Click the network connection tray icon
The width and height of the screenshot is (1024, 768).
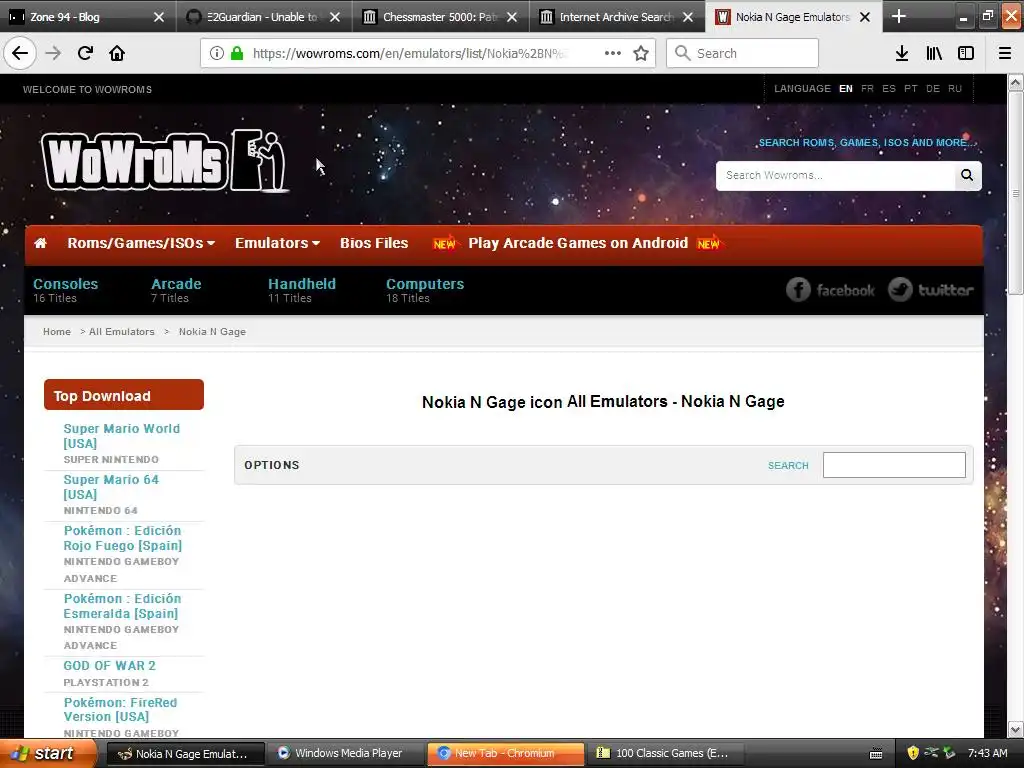(931, 753)
